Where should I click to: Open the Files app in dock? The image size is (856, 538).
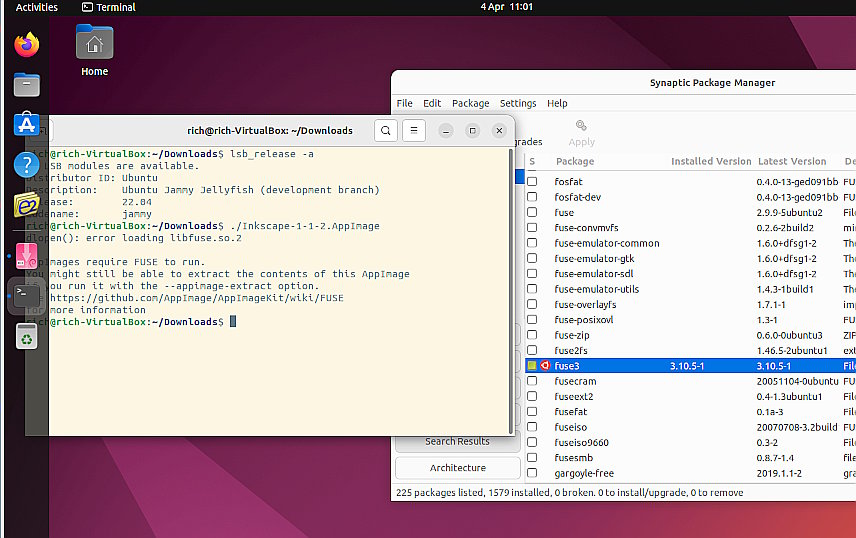point(27,85)
